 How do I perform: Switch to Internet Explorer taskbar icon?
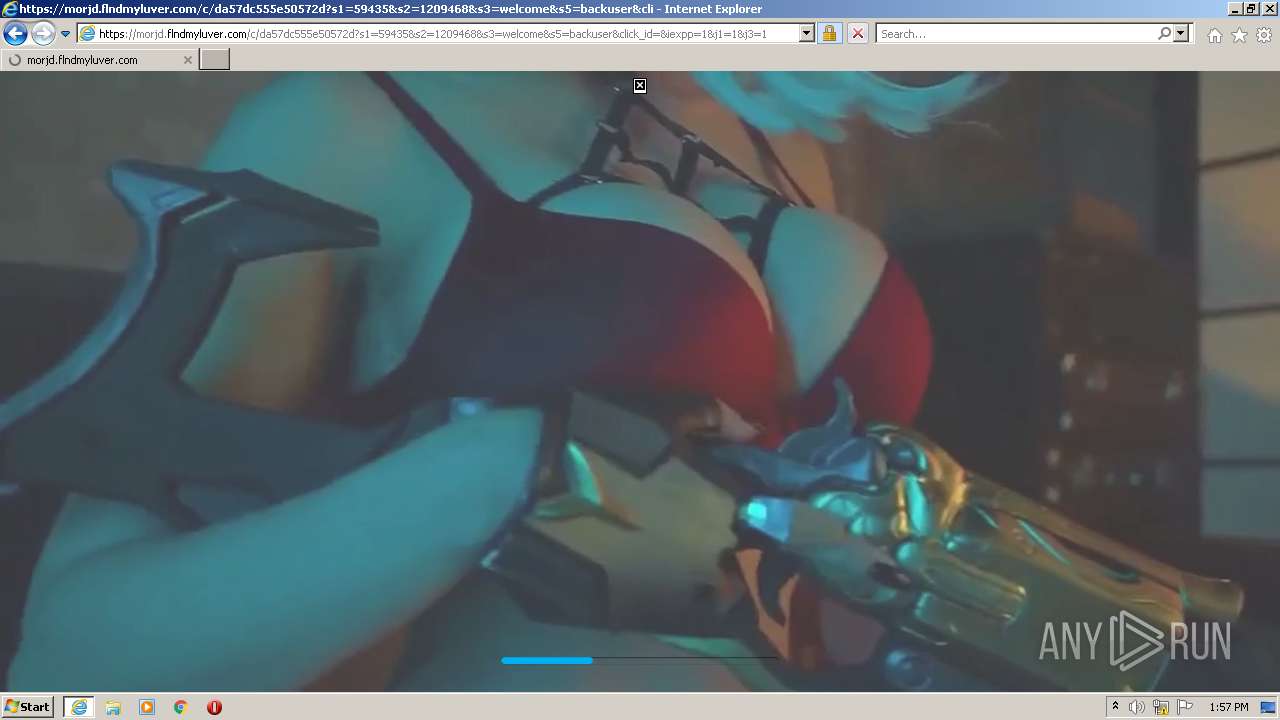(79, 707)
